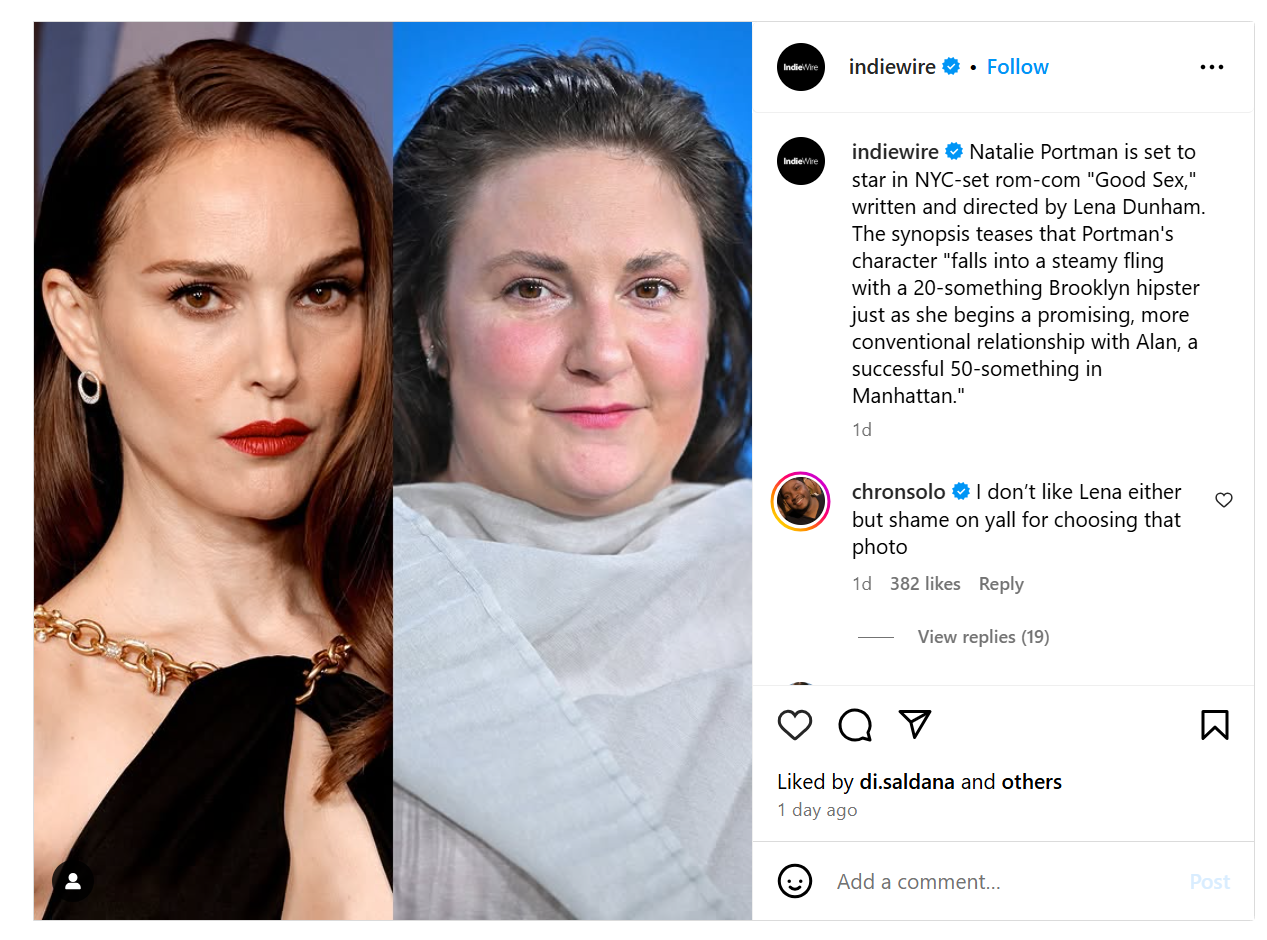
Task: Type in the Add a comment field
Action: click(1000, 882)
